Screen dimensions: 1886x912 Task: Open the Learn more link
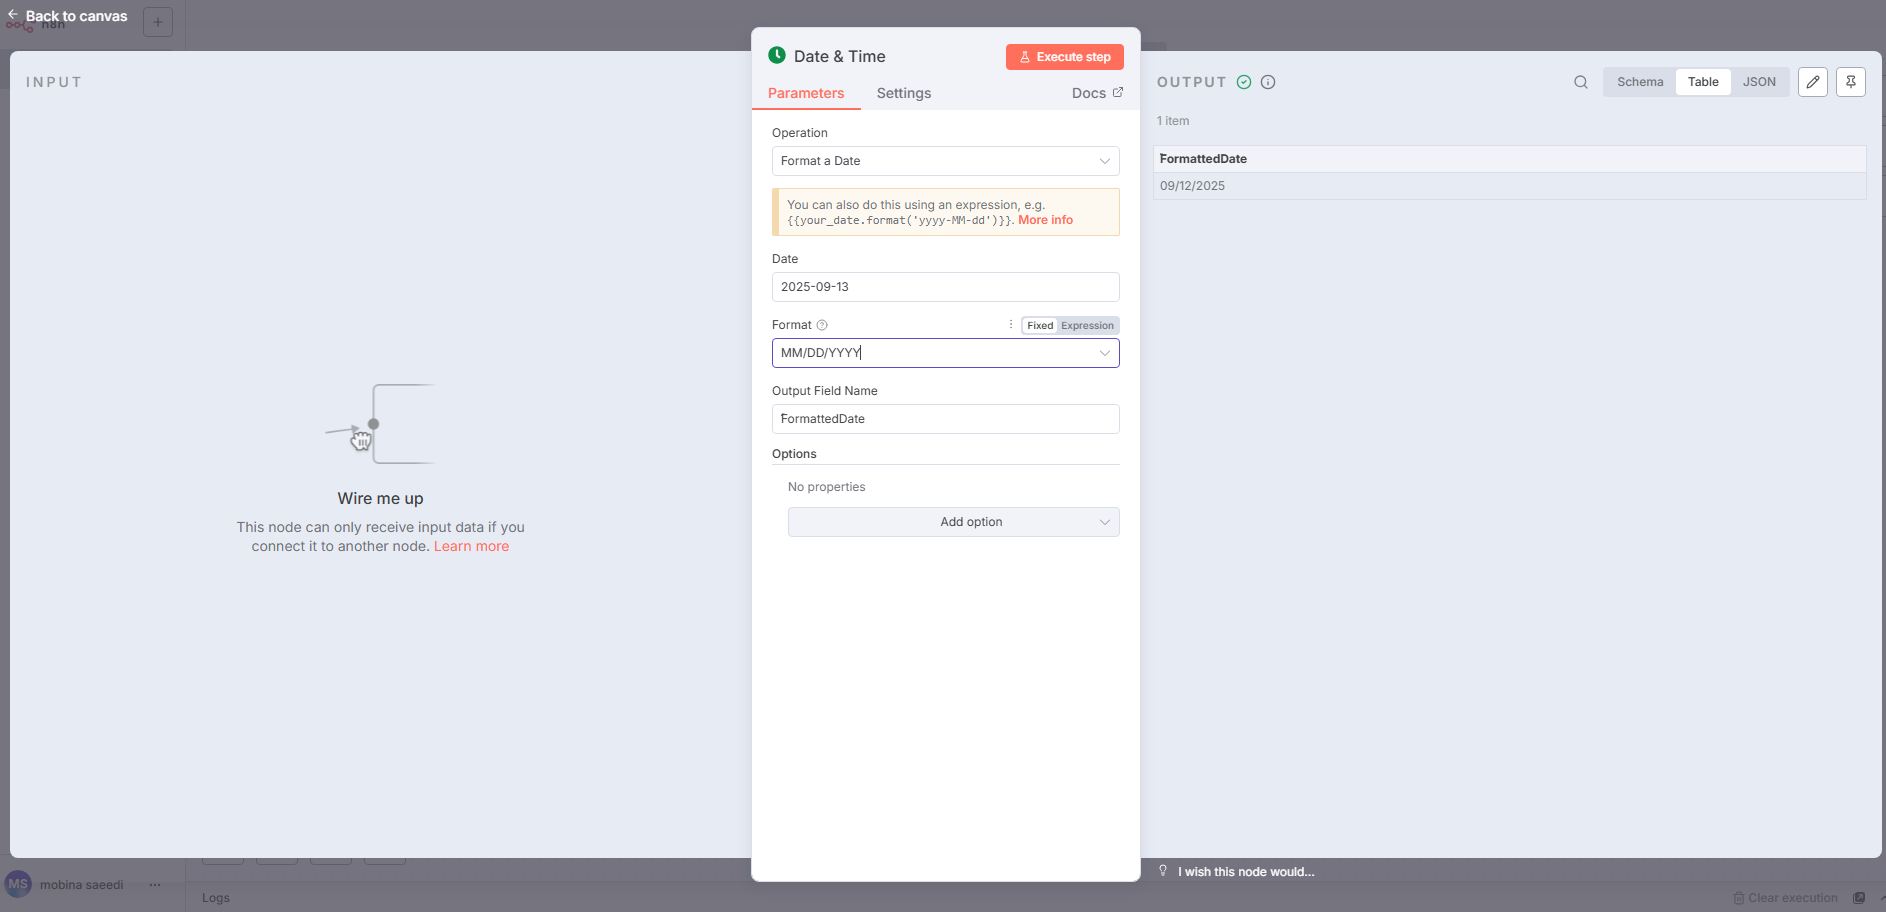coord(471,546)
